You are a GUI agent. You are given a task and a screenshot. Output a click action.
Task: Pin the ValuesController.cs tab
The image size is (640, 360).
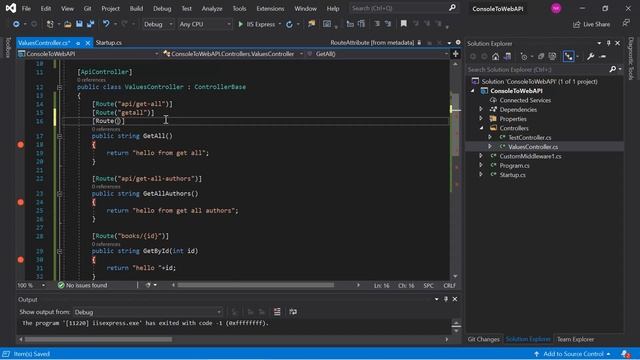pos(78,43)
